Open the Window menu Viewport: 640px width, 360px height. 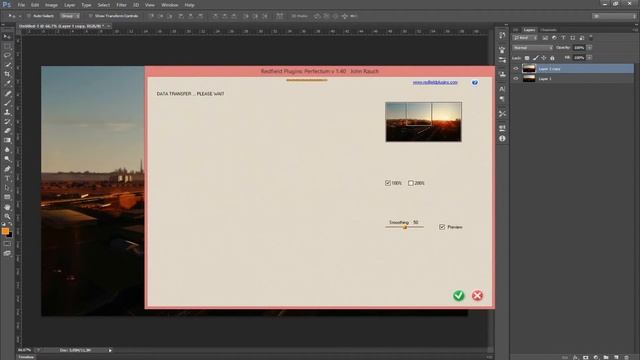pyautogui.click(x=169, y=5)
